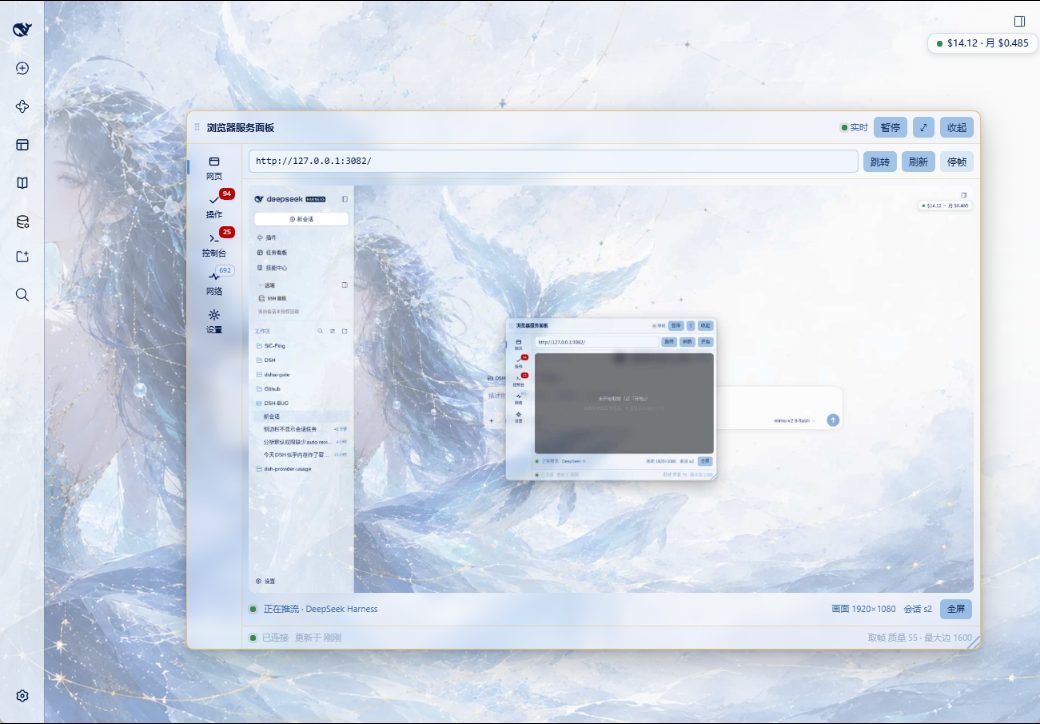Click the resize grip at panel bottom-right corner
This screenshot has width=1040, height=724.
coord(973,641)
